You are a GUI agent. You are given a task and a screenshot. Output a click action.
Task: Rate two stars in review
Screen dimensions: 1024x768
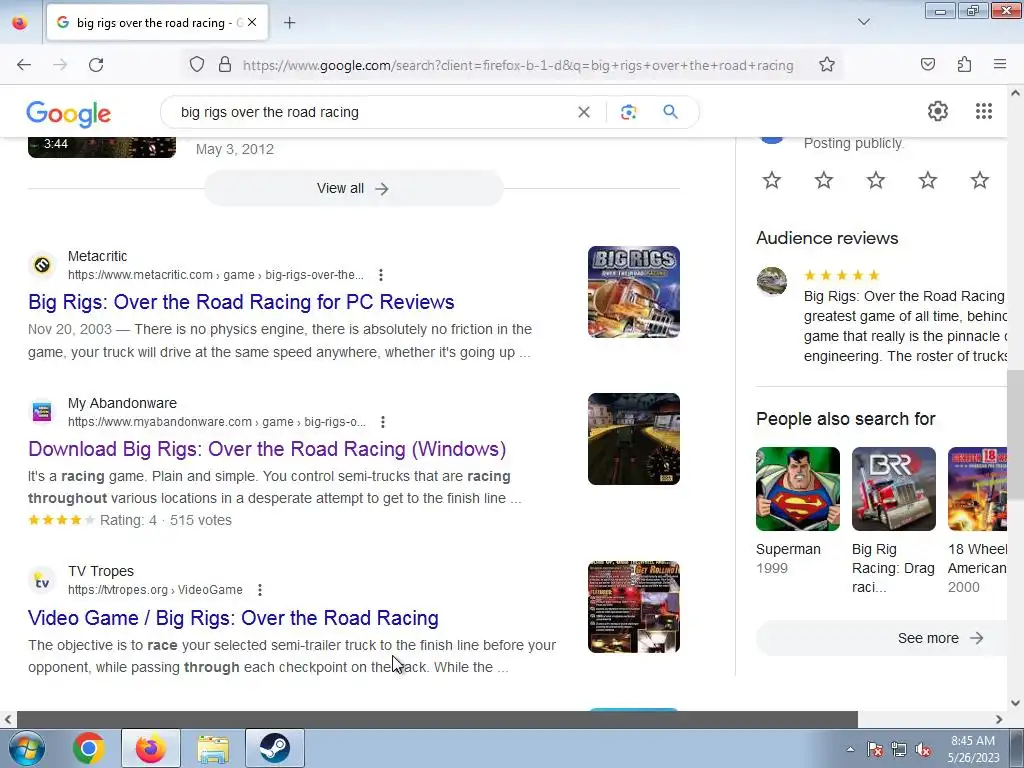pyautogui.click(x=824, y=180)
